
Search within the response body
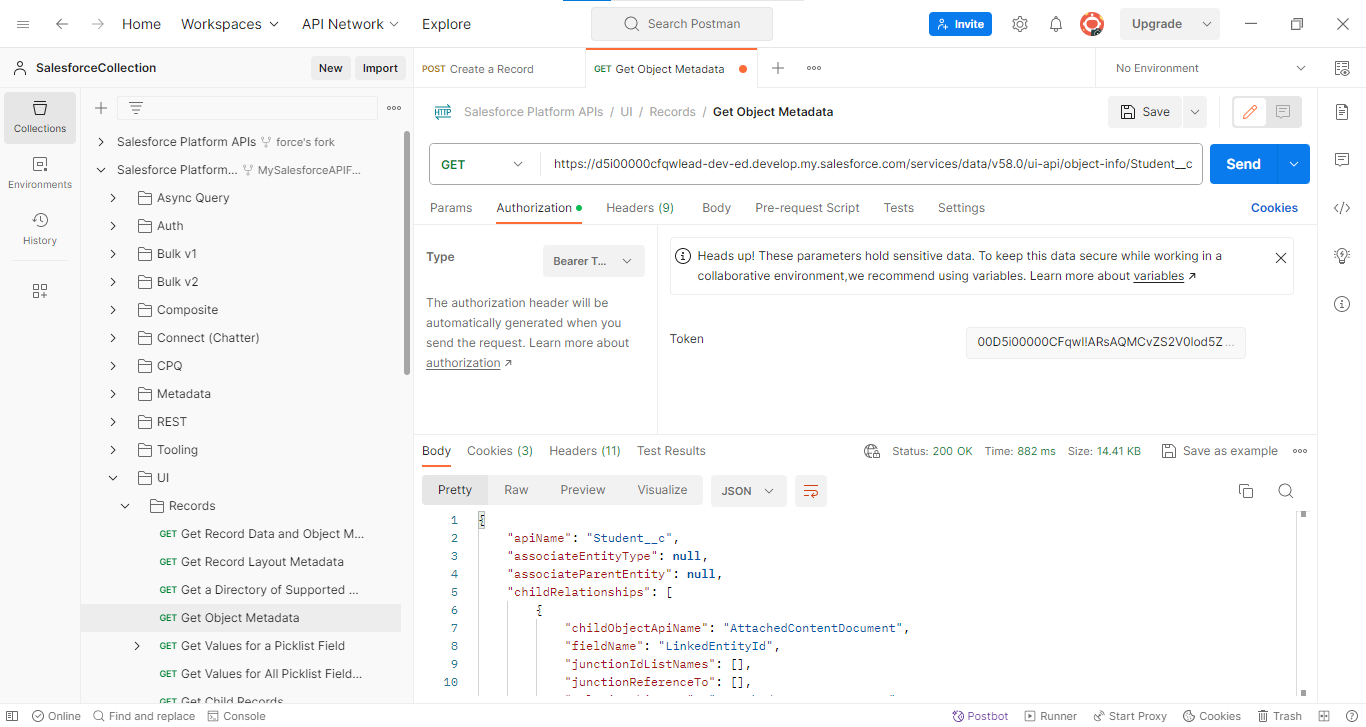coord(1286,491)
